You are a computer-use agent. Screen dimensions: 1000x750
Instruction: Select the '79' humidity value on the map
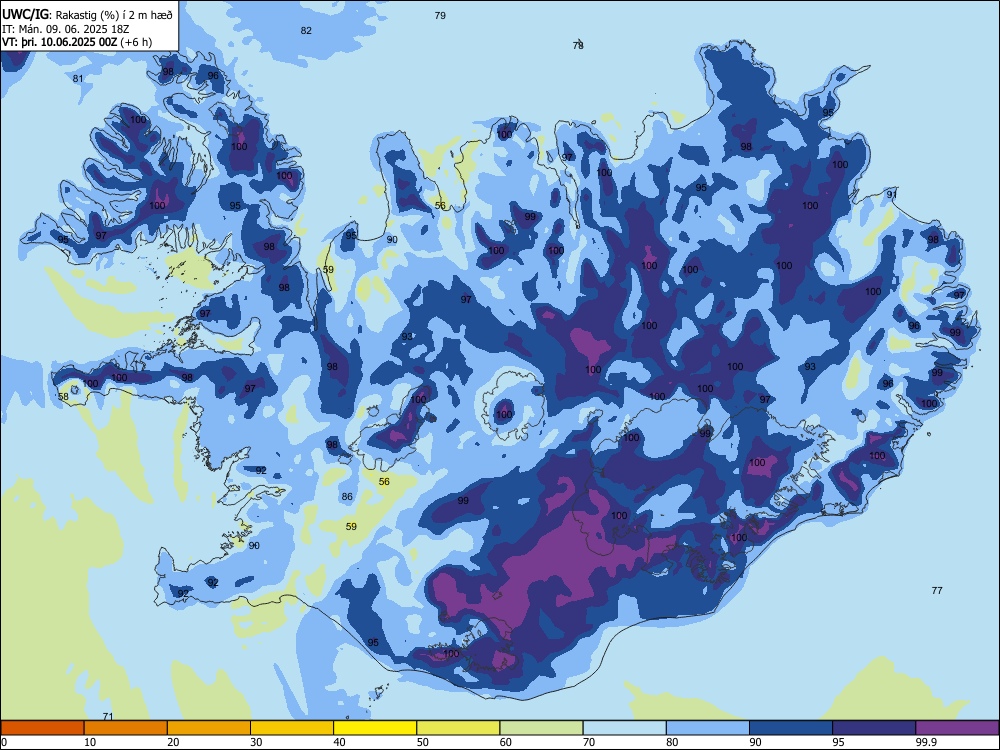(440, 15)
